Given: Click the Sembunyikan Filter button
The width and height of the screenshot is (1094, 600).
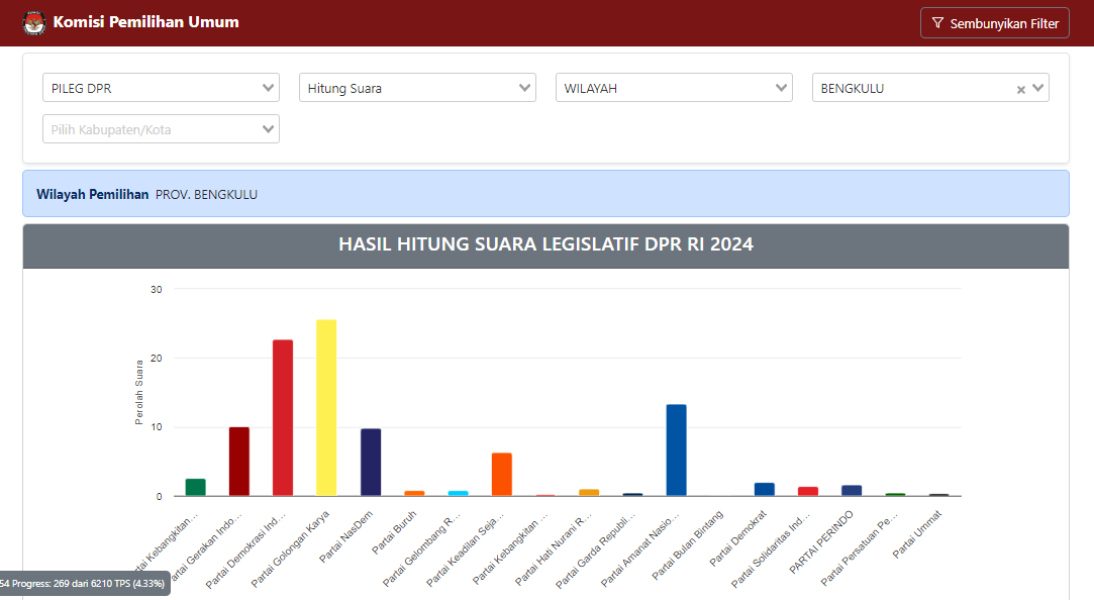Looking at the screenshot, I should pos(994,23).
